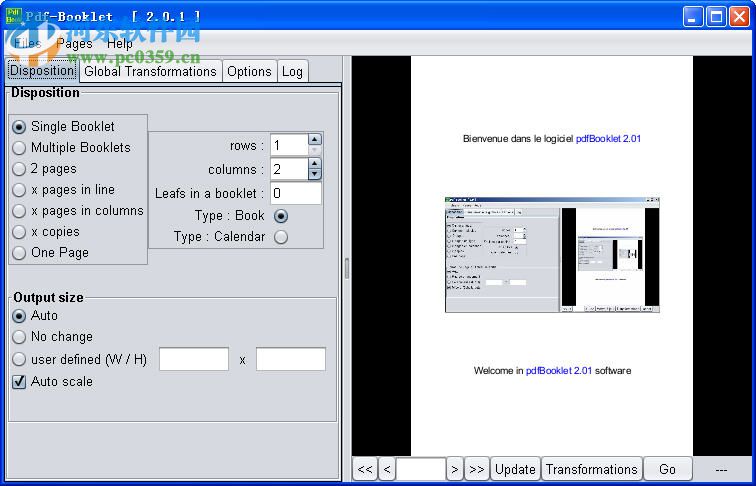Click the panel splitter handle
Viewport: 756px width, 486px height.
pos(347,269)
